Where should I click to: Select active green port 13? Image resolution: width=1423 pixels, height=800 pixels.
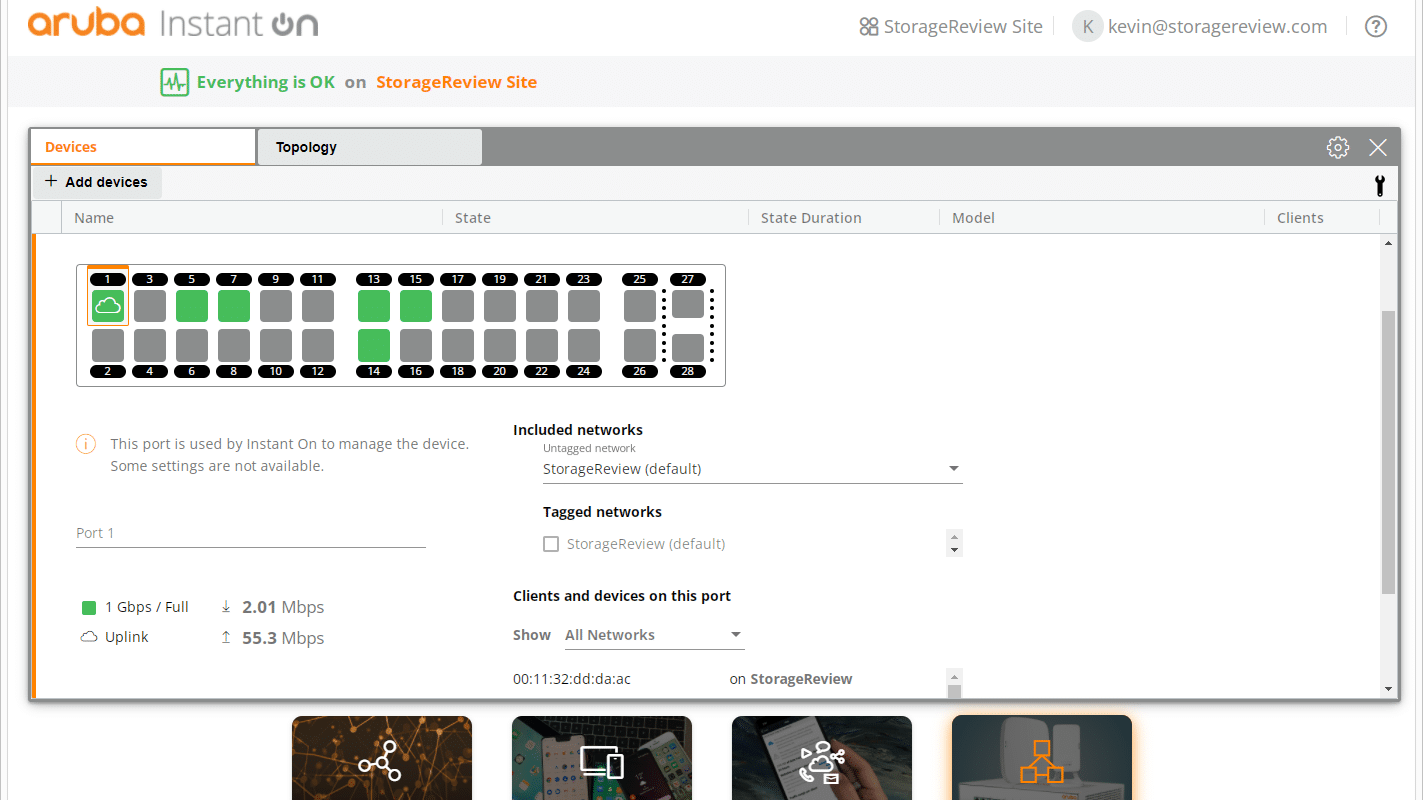pos(374,306)
